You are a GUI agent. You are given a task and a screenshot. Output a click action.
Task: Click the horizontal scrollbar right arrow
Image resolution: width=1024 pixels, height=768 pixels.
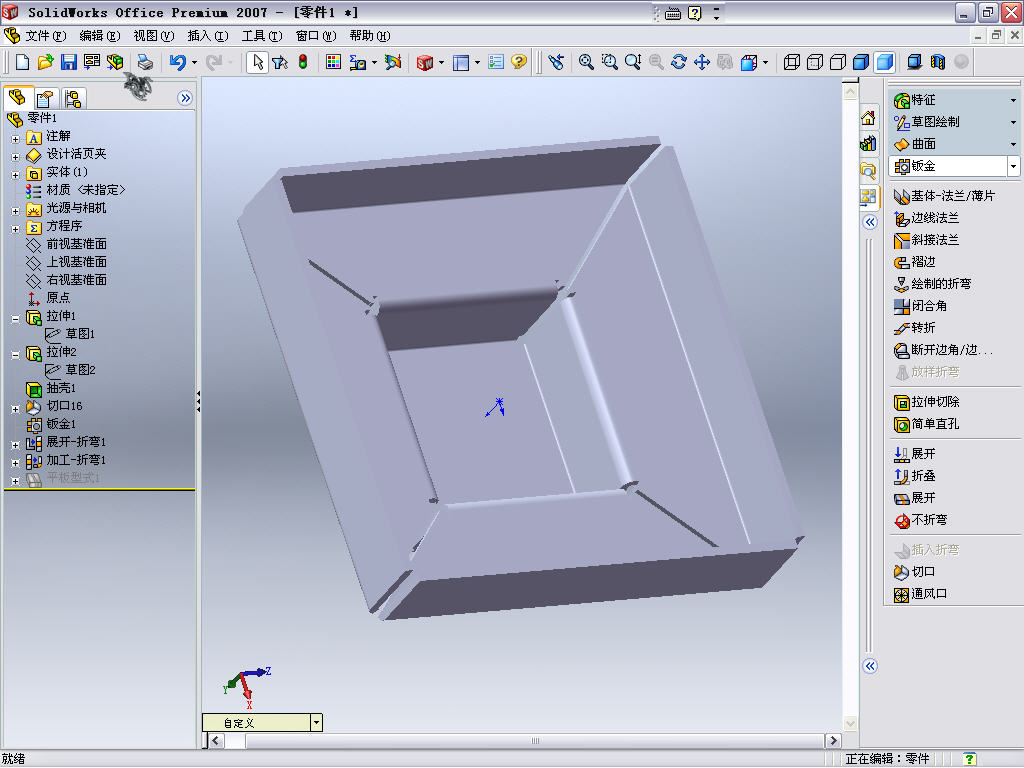tap(832, 741)
